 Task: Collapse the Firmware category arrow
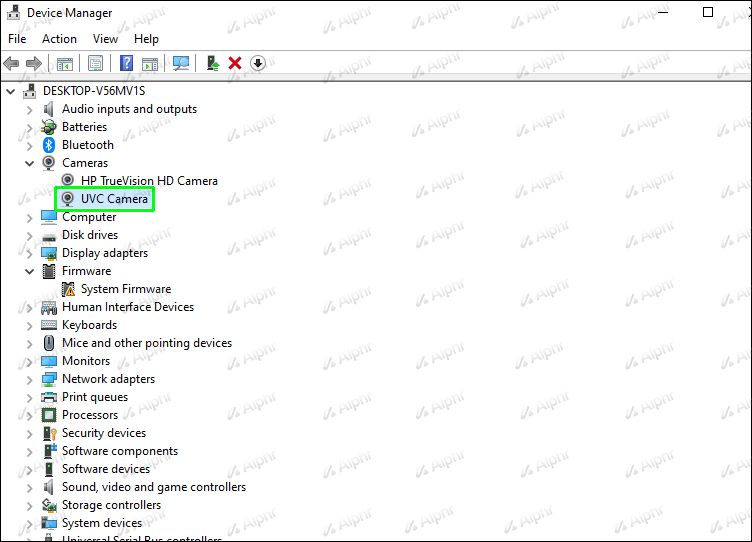pos(30,271)
